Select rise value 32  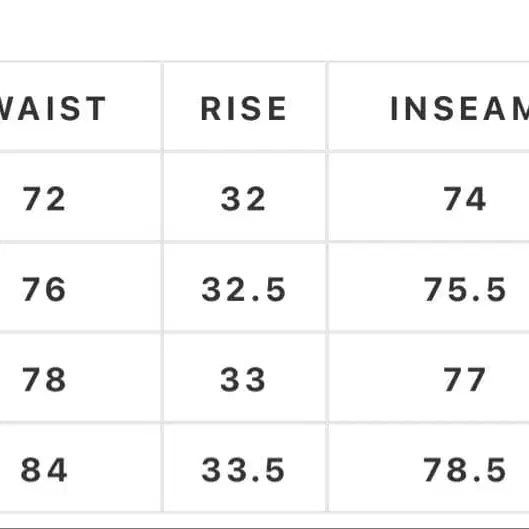243,199
